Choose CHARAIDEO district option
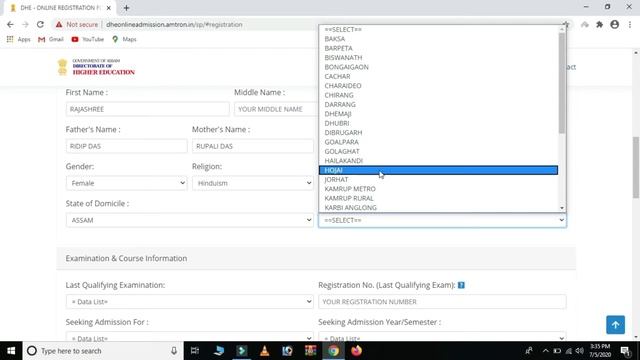Image resolution: width=640 pixels, height=360 pixels. point(438,86)
